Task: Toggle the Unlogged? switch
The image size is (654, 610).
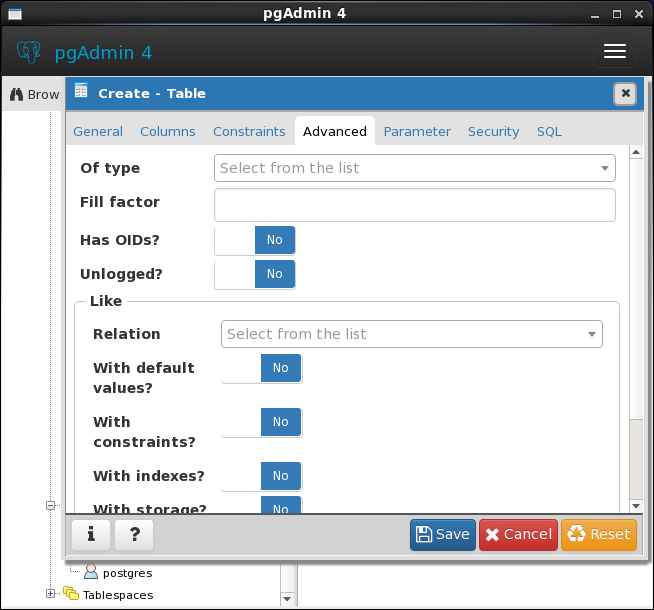Action: [255, 274]
